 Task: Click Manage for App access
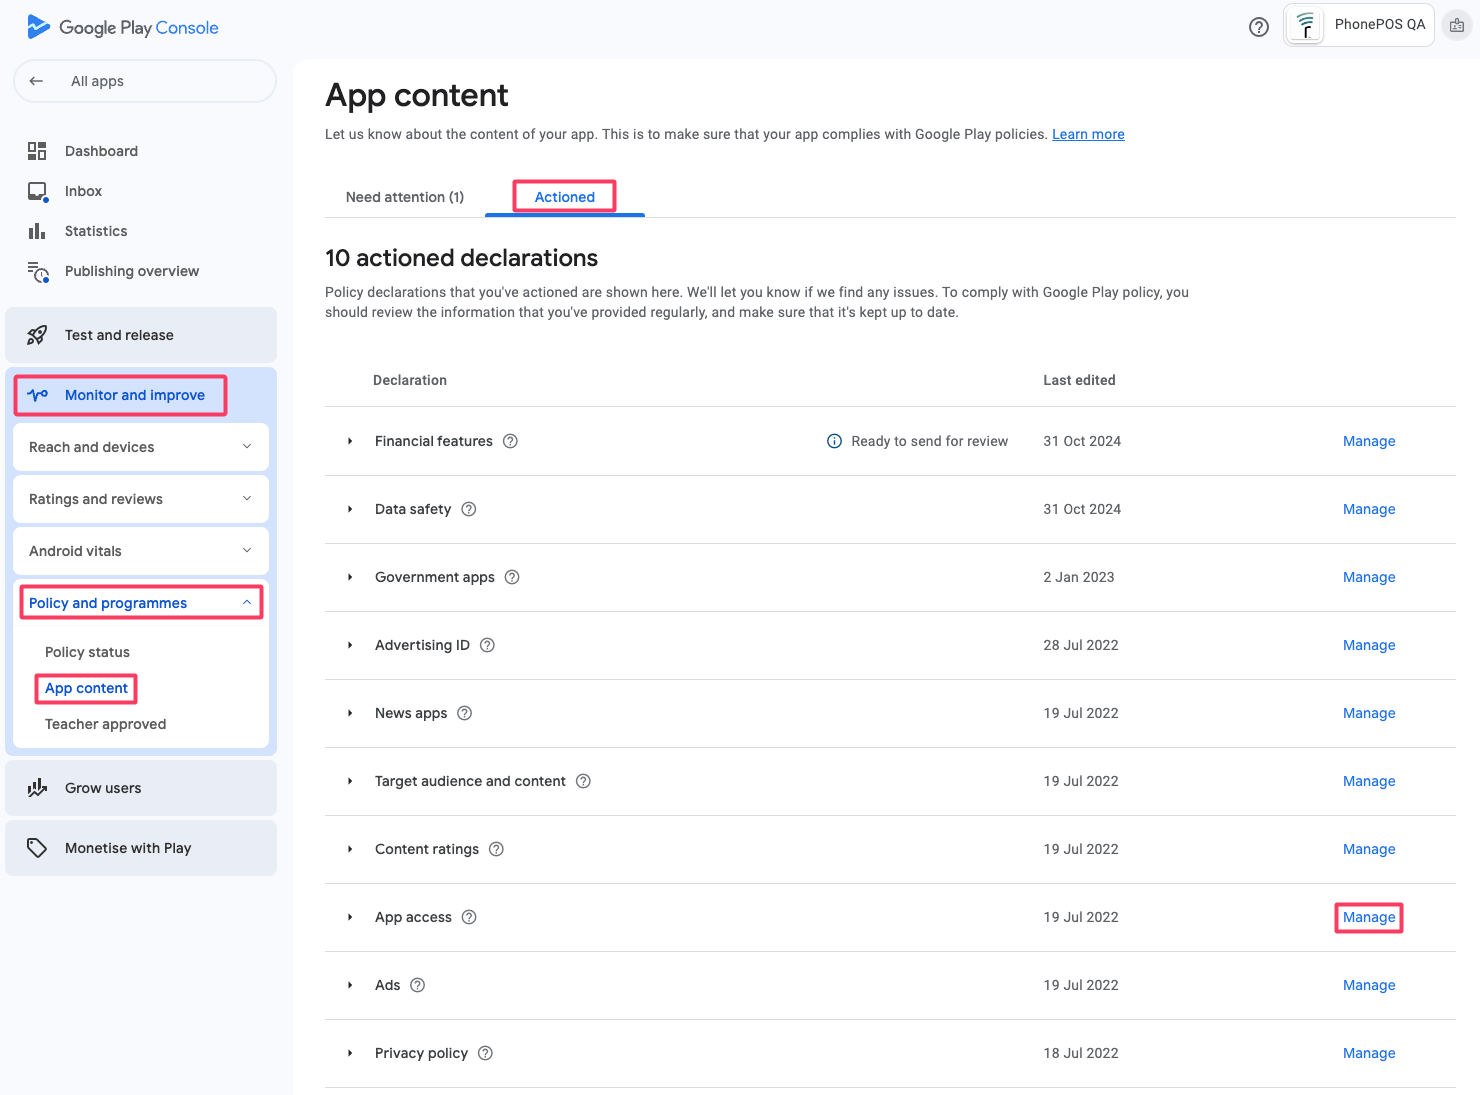point(1369,917)
